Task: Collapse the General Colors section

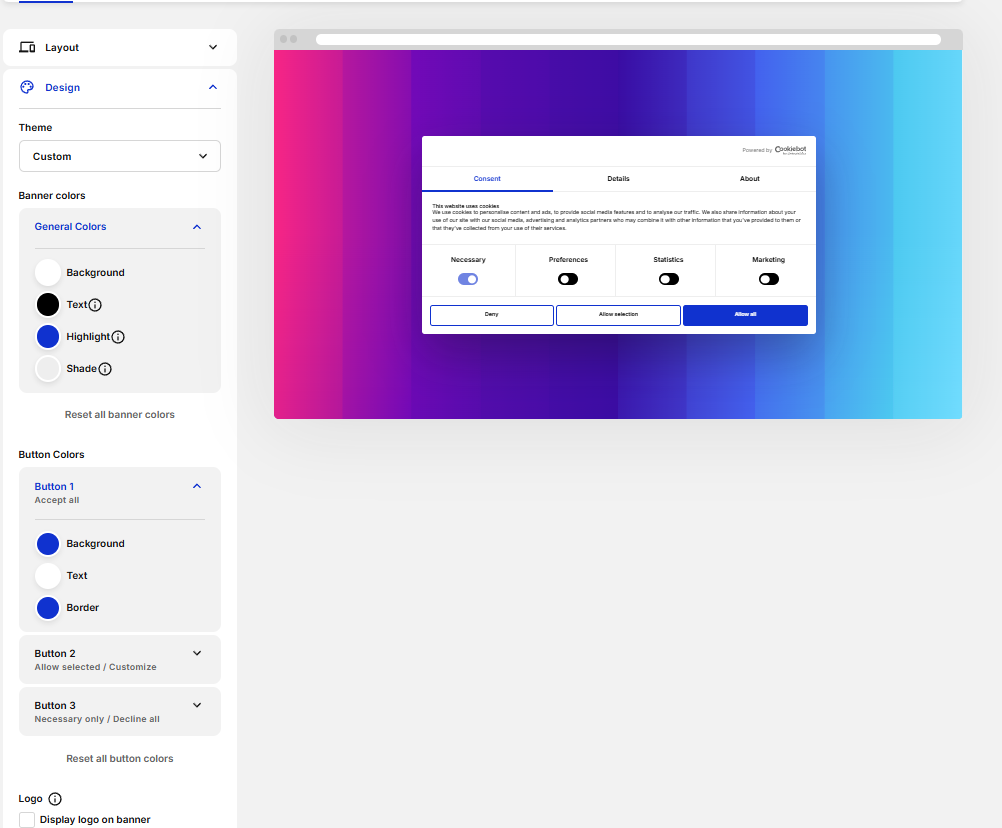Action: click(x=197, y=227)
